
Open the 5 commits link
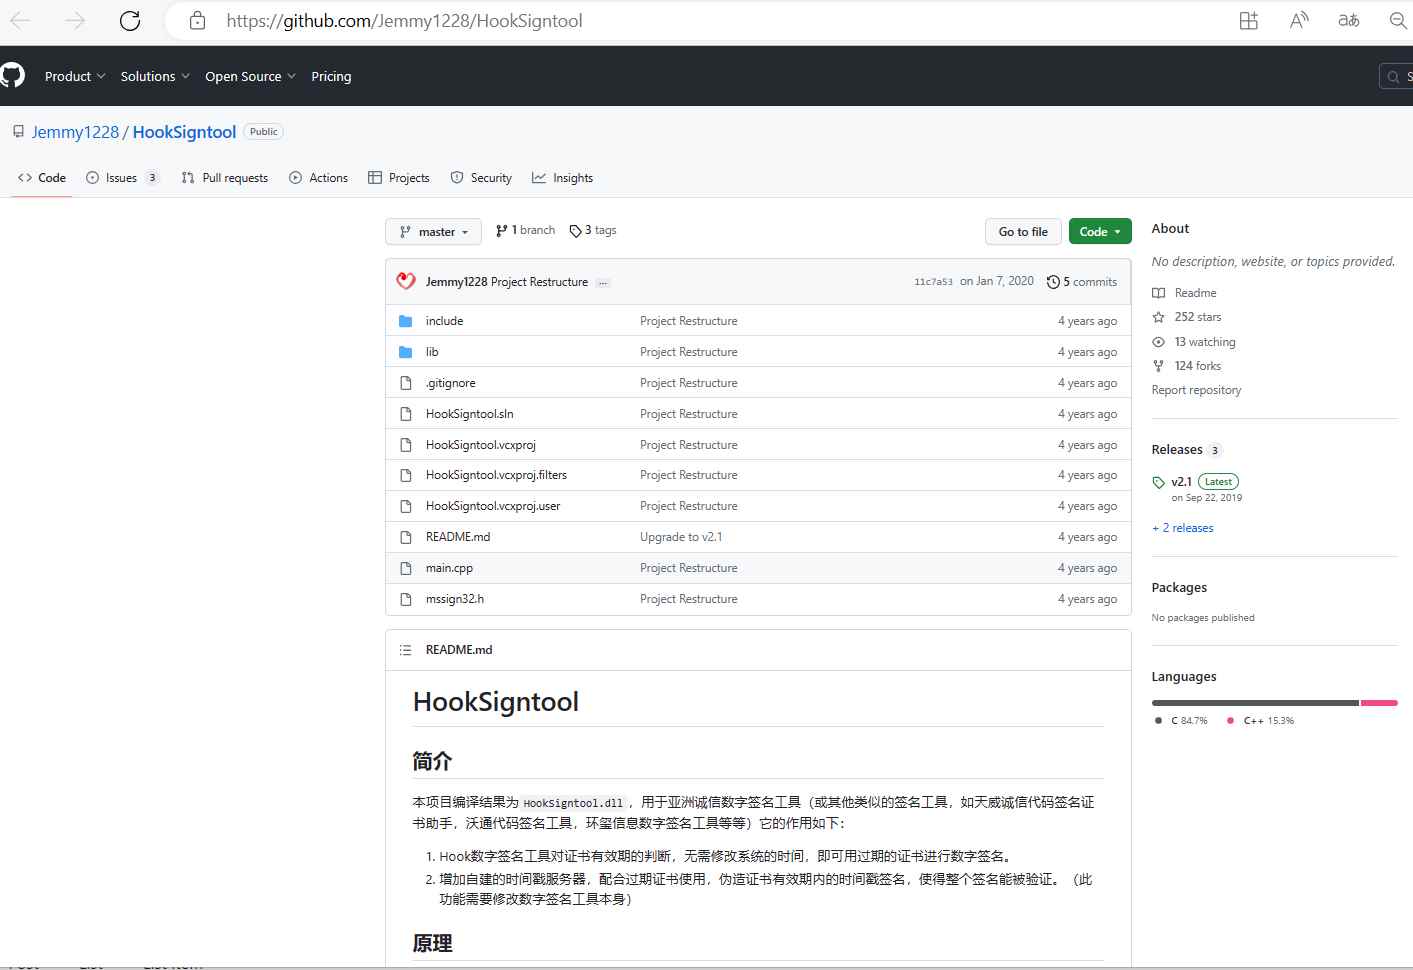click(1081, 282)
